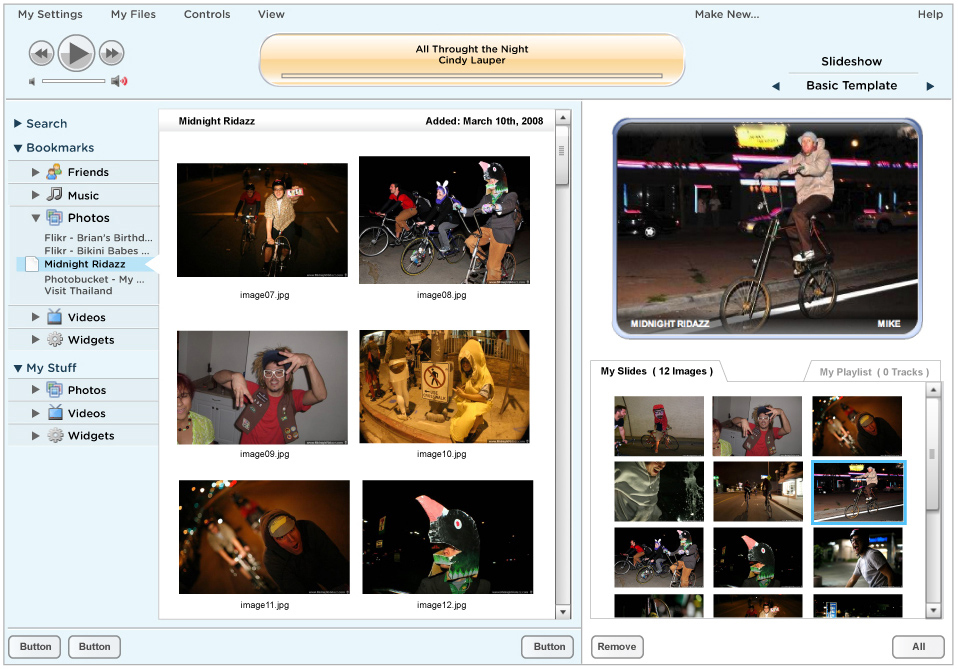Screen dimensions: 958x669
Task: Click the Remove button
Action: pos(616,647)
